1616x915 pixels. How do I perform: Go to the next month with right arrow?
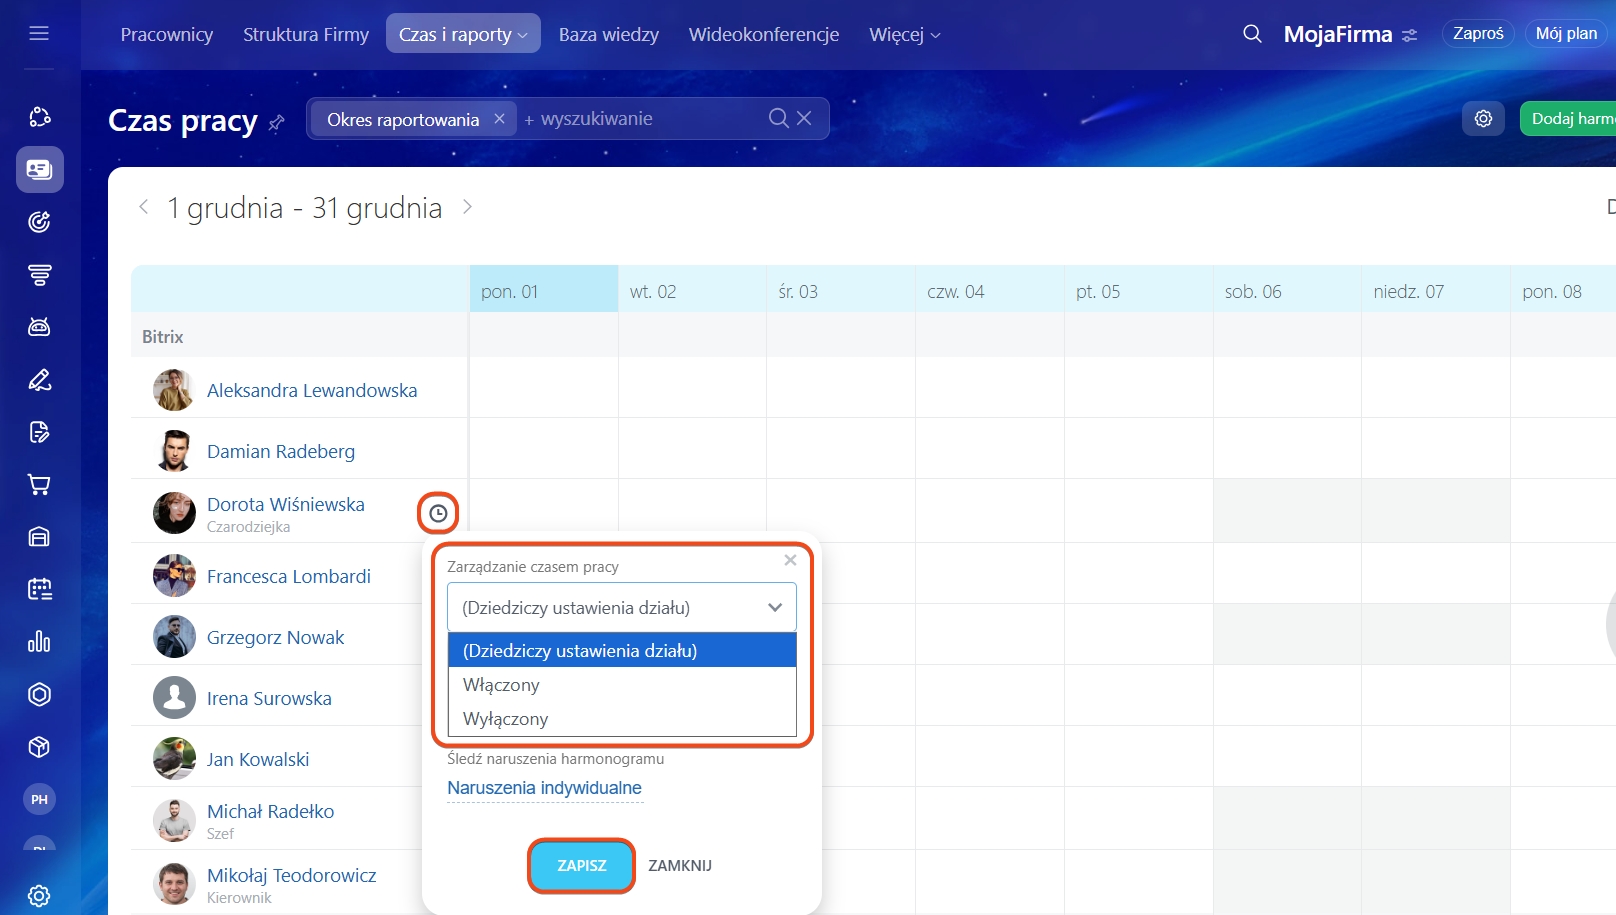[467, 207]
